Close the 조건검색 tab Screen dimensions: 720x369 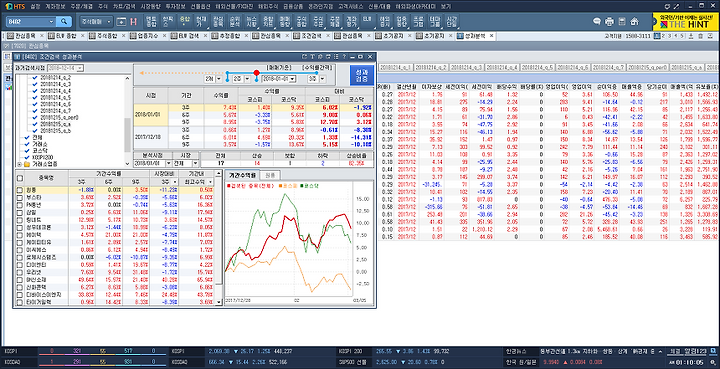[x=329, y=35]
